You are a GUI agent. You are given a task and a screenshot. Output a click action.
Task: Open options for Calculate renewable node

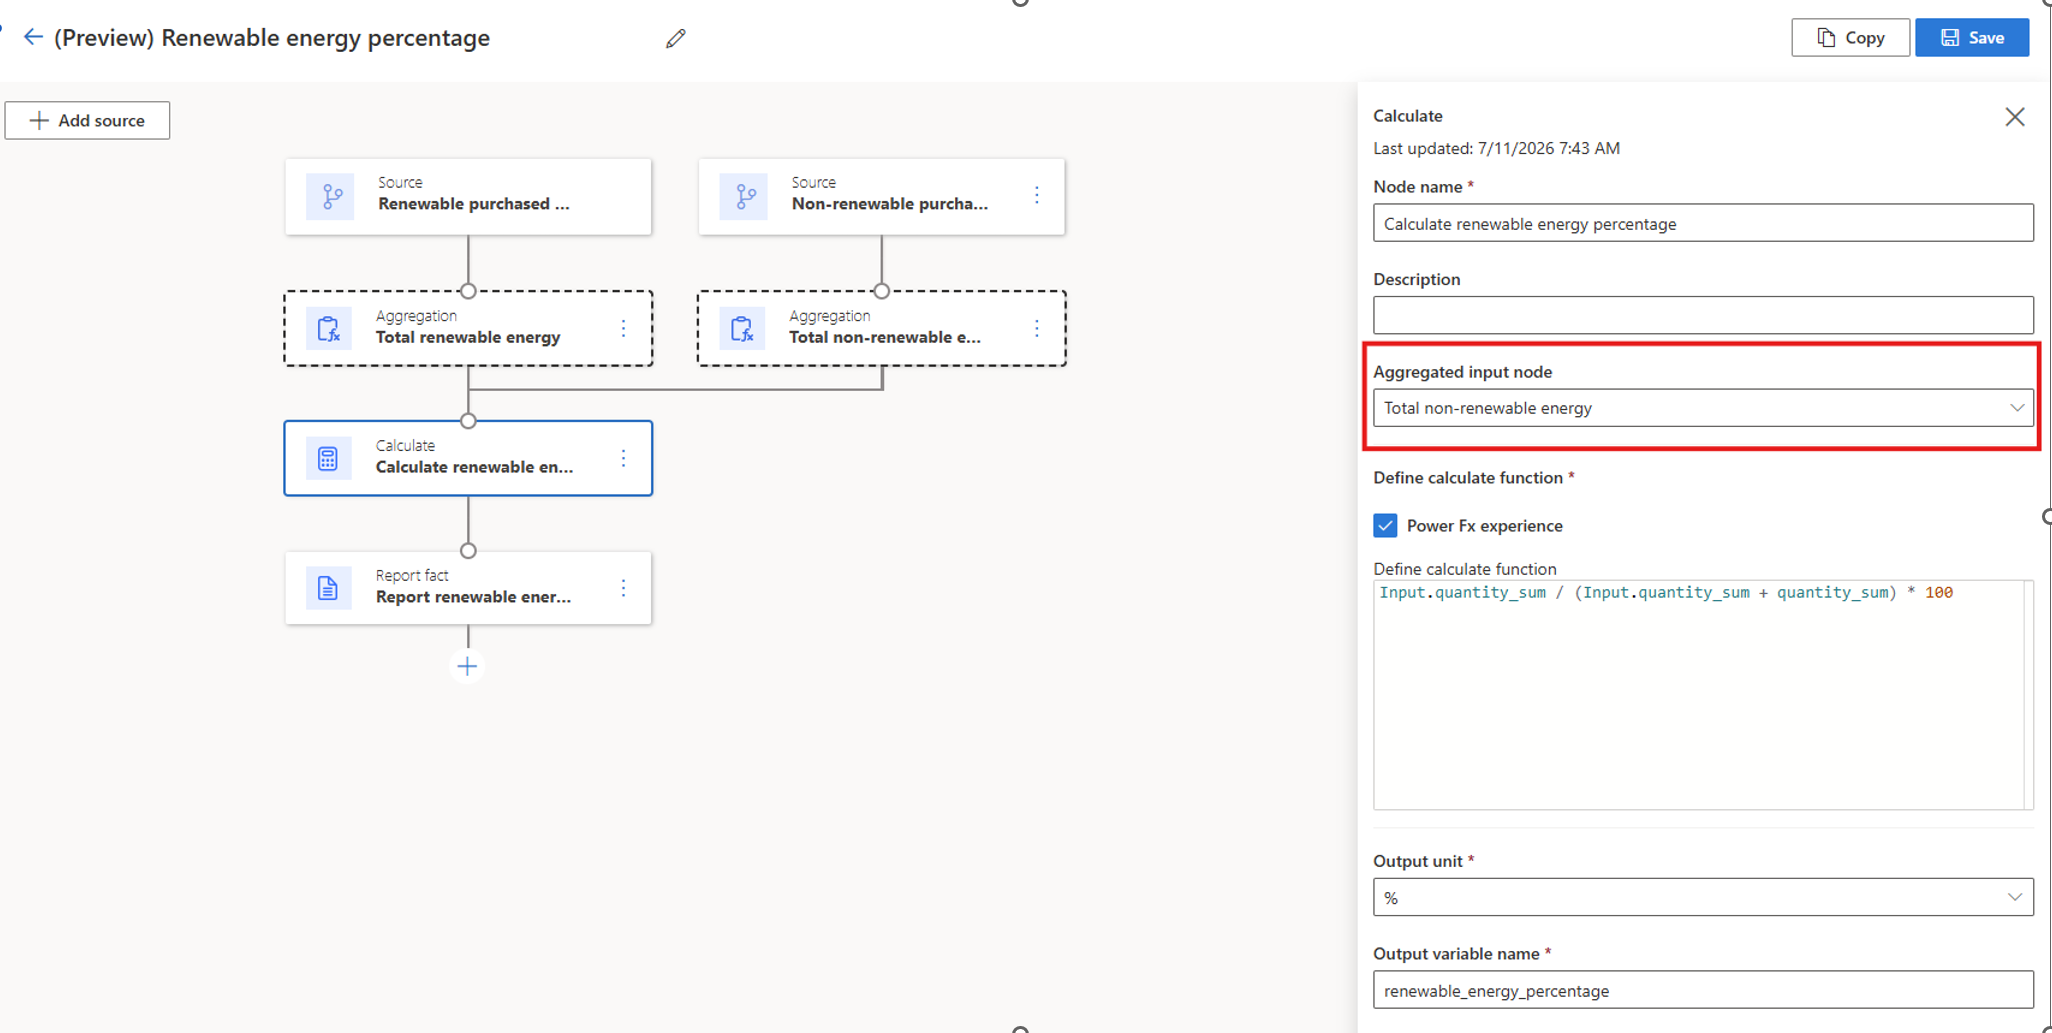click(x=623, y=458)
